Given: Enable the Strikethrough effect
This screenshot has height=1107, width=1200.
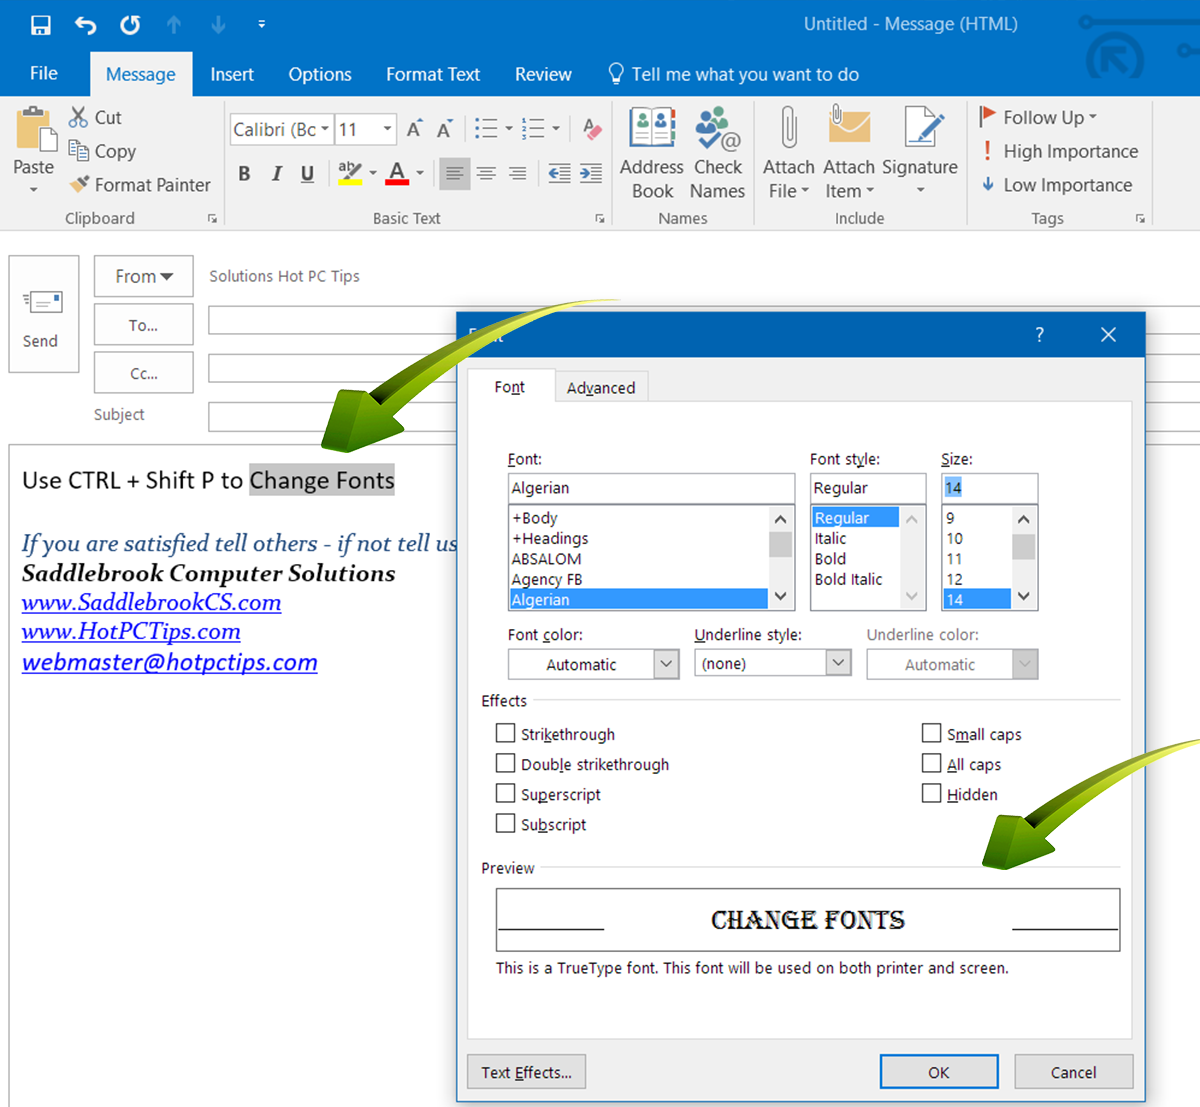Looking at the screenshot, I should pos(506,733).
